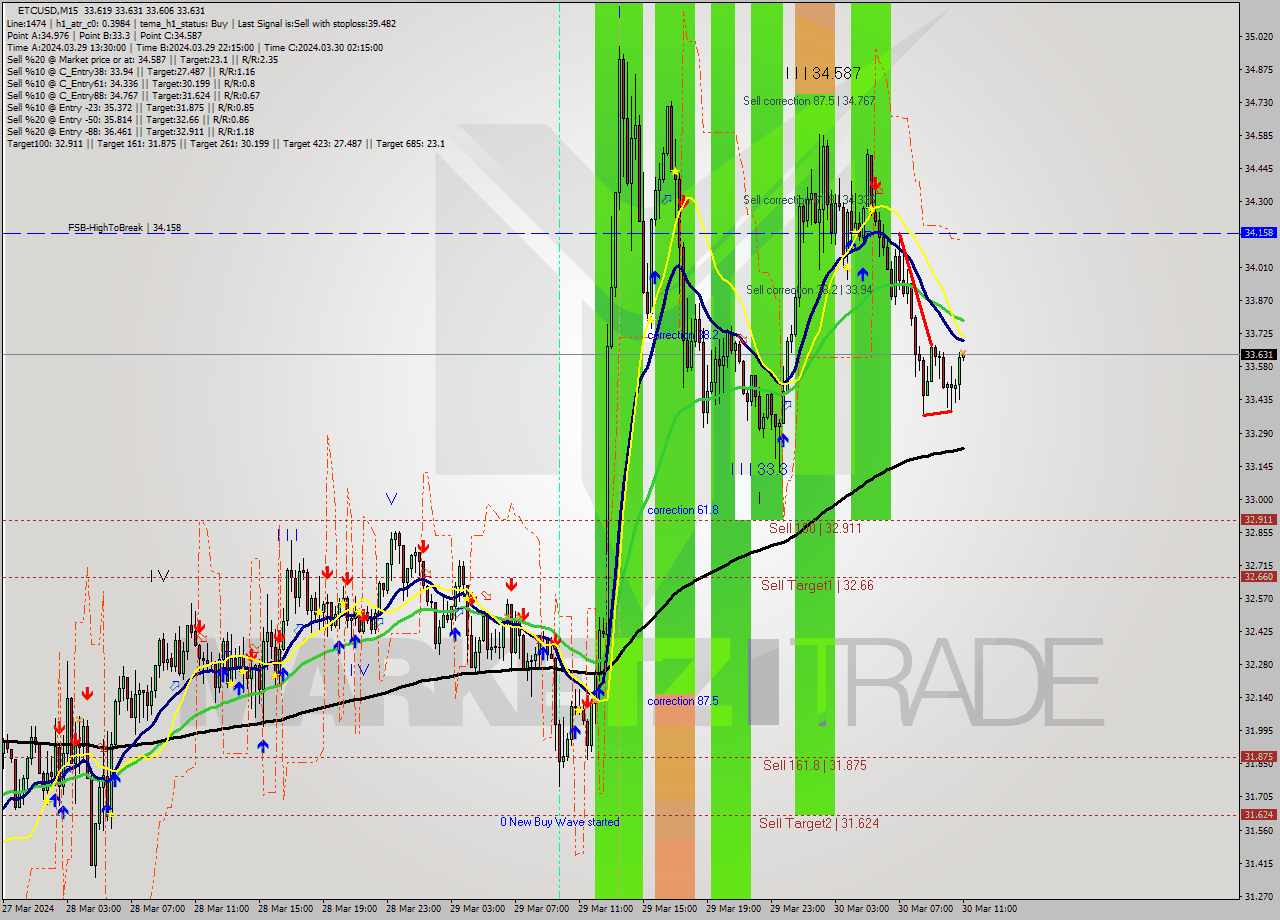The image size is (1280, 920).
Task: Click the current price tag 33.631
Action: tap(1258, 354)
